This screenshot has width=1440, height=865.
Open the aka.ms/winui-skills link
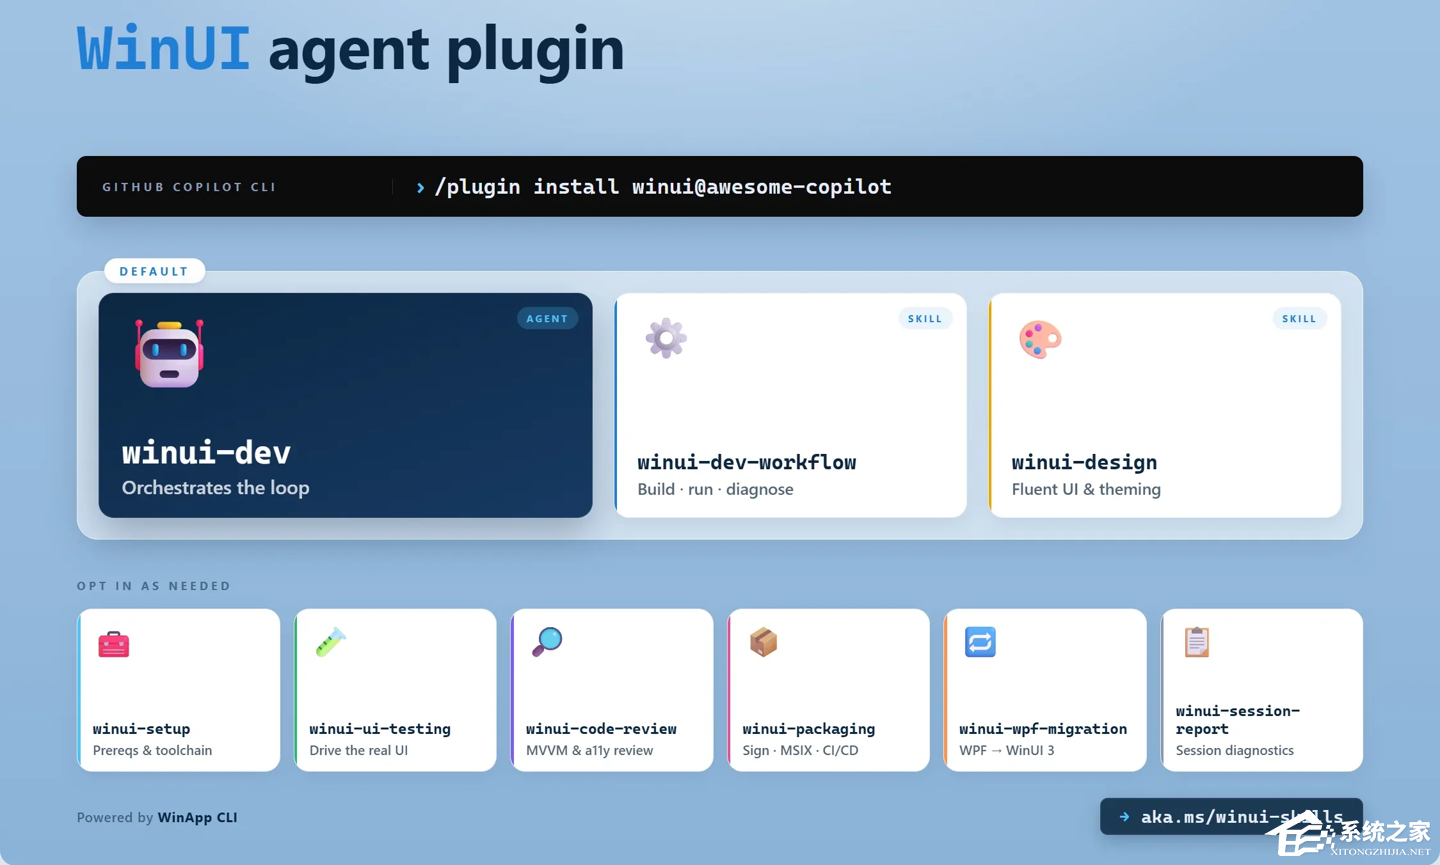click(x=1231, y=817)
